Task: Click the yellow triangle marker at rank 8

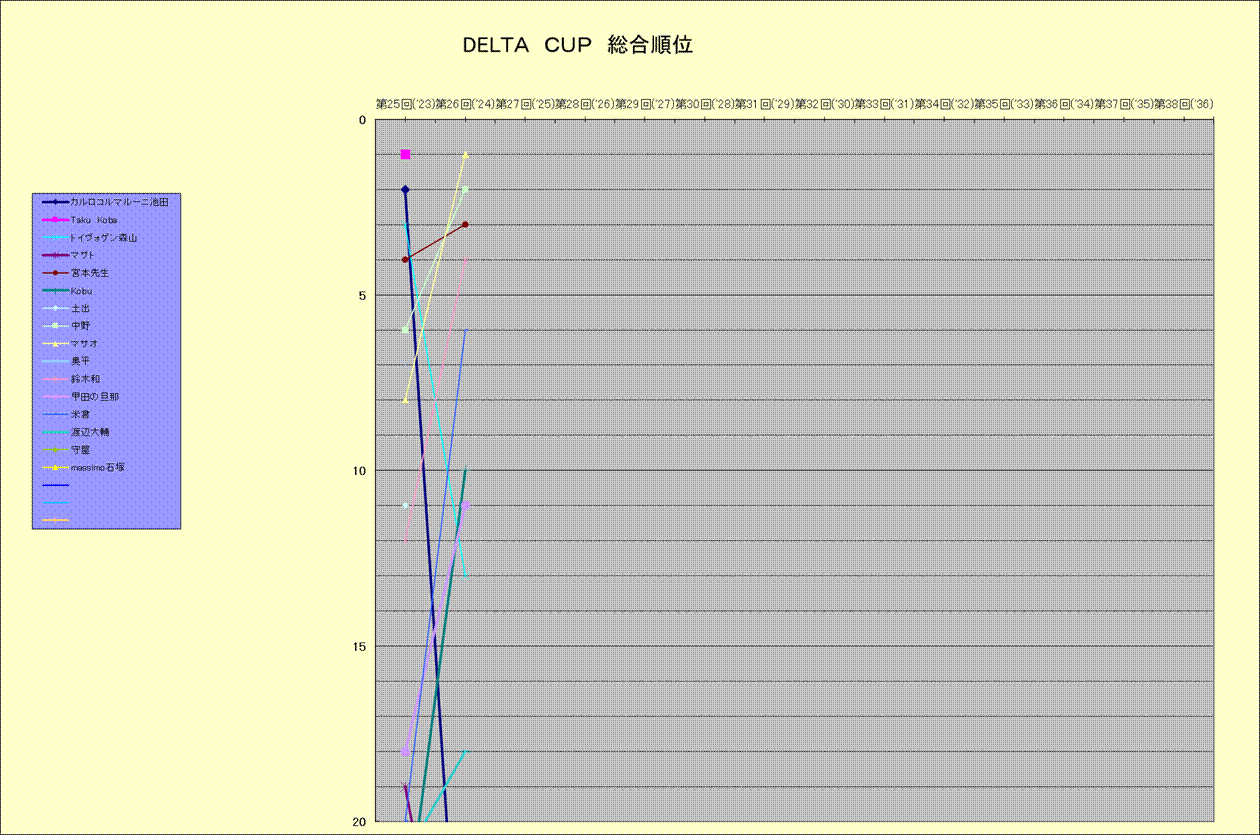Action: coord(405,400)
